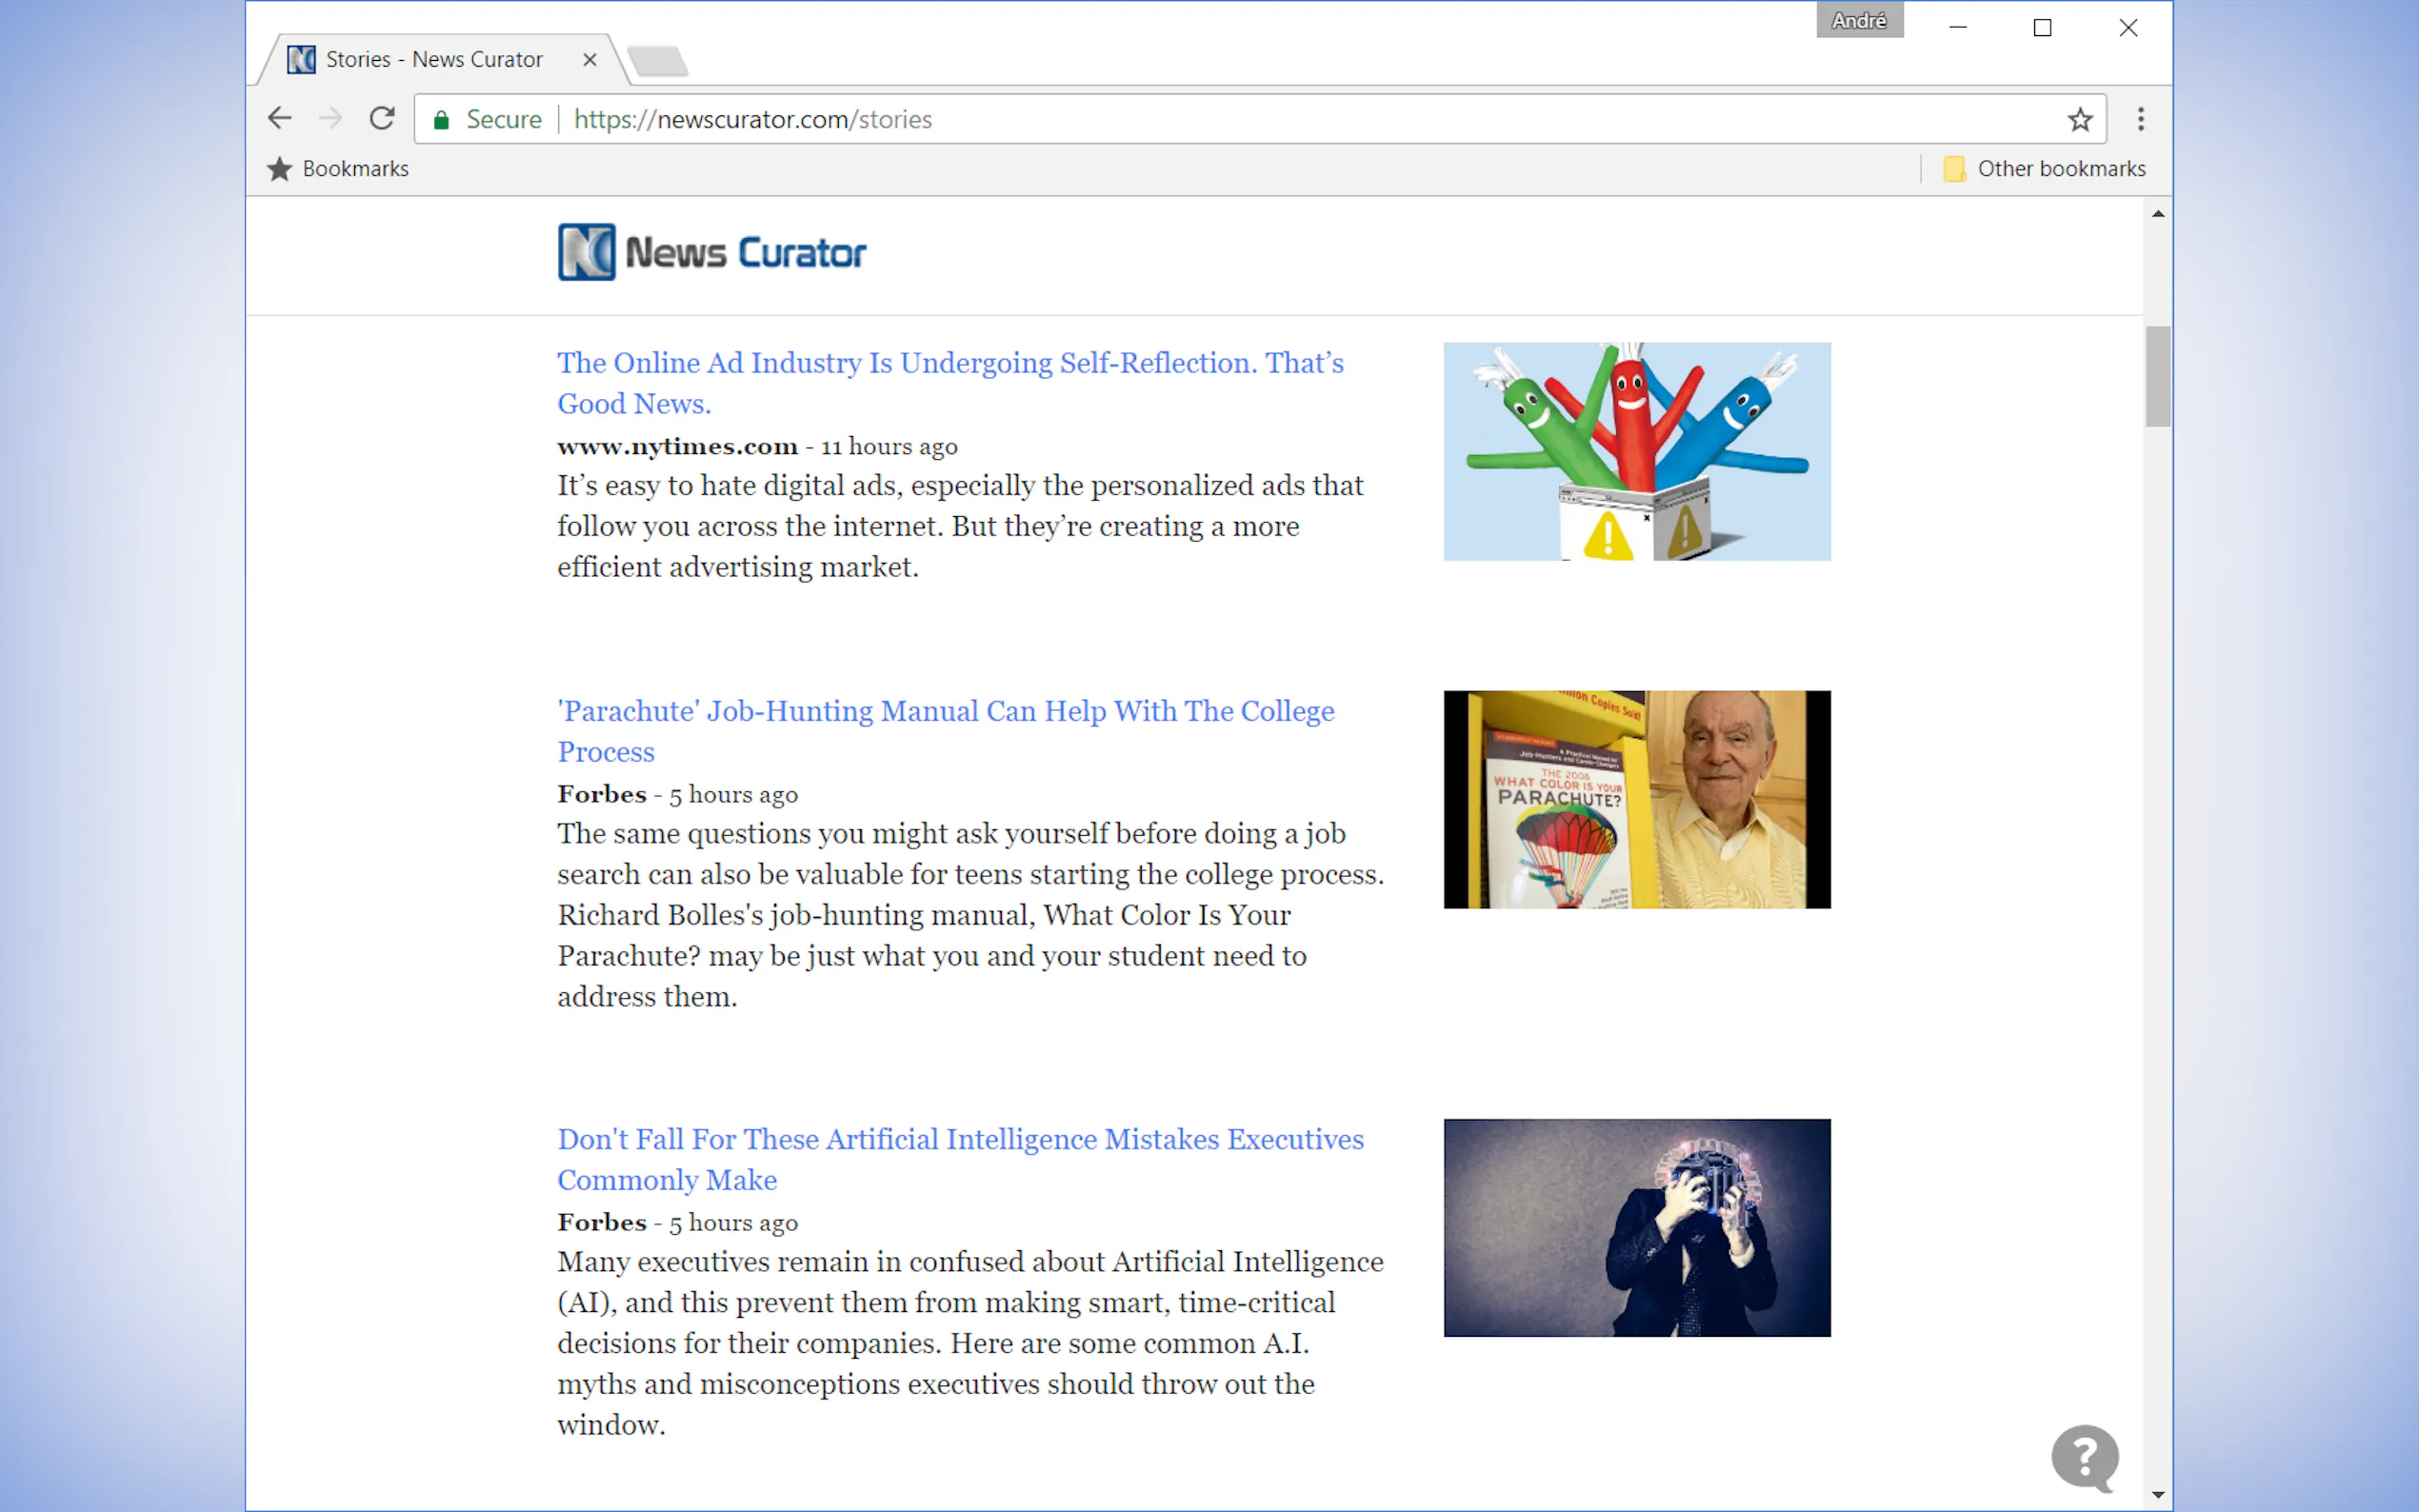Image resolution: width=2419 pixels, height=1512 pixels.
Task: Click the green Secure padlock icon
Action: (441, 120)
